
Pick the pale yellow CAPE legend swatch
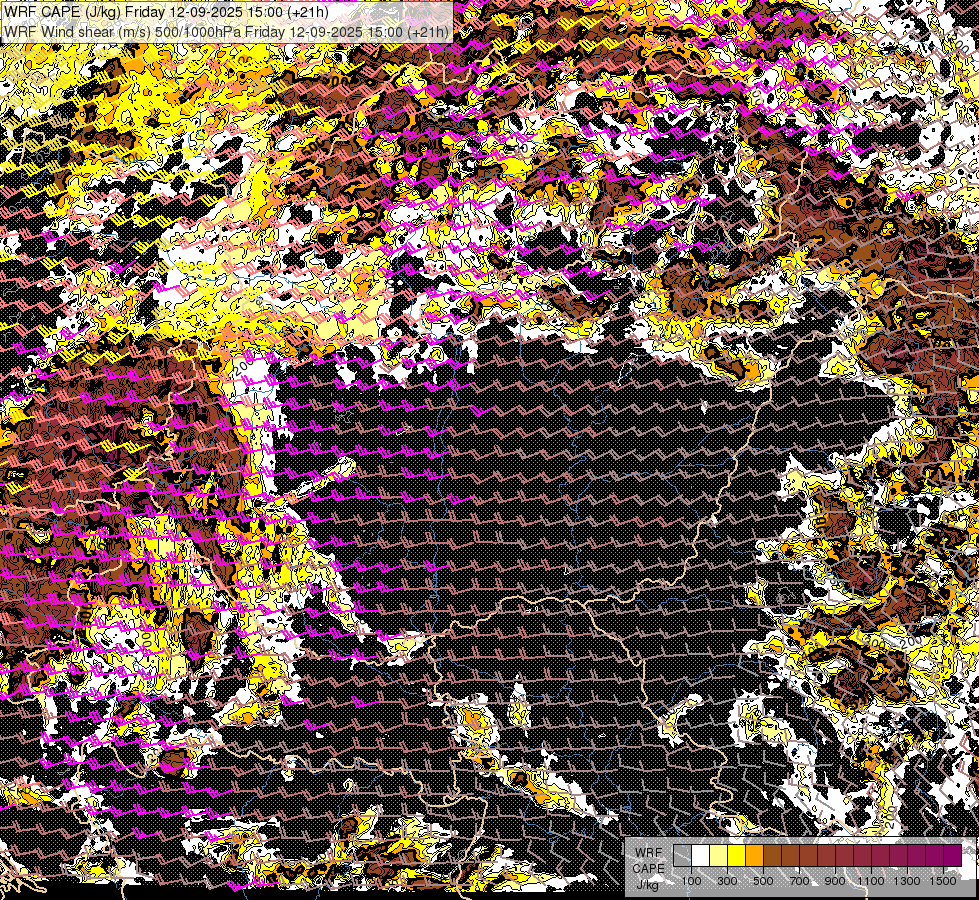click(719, 855)
